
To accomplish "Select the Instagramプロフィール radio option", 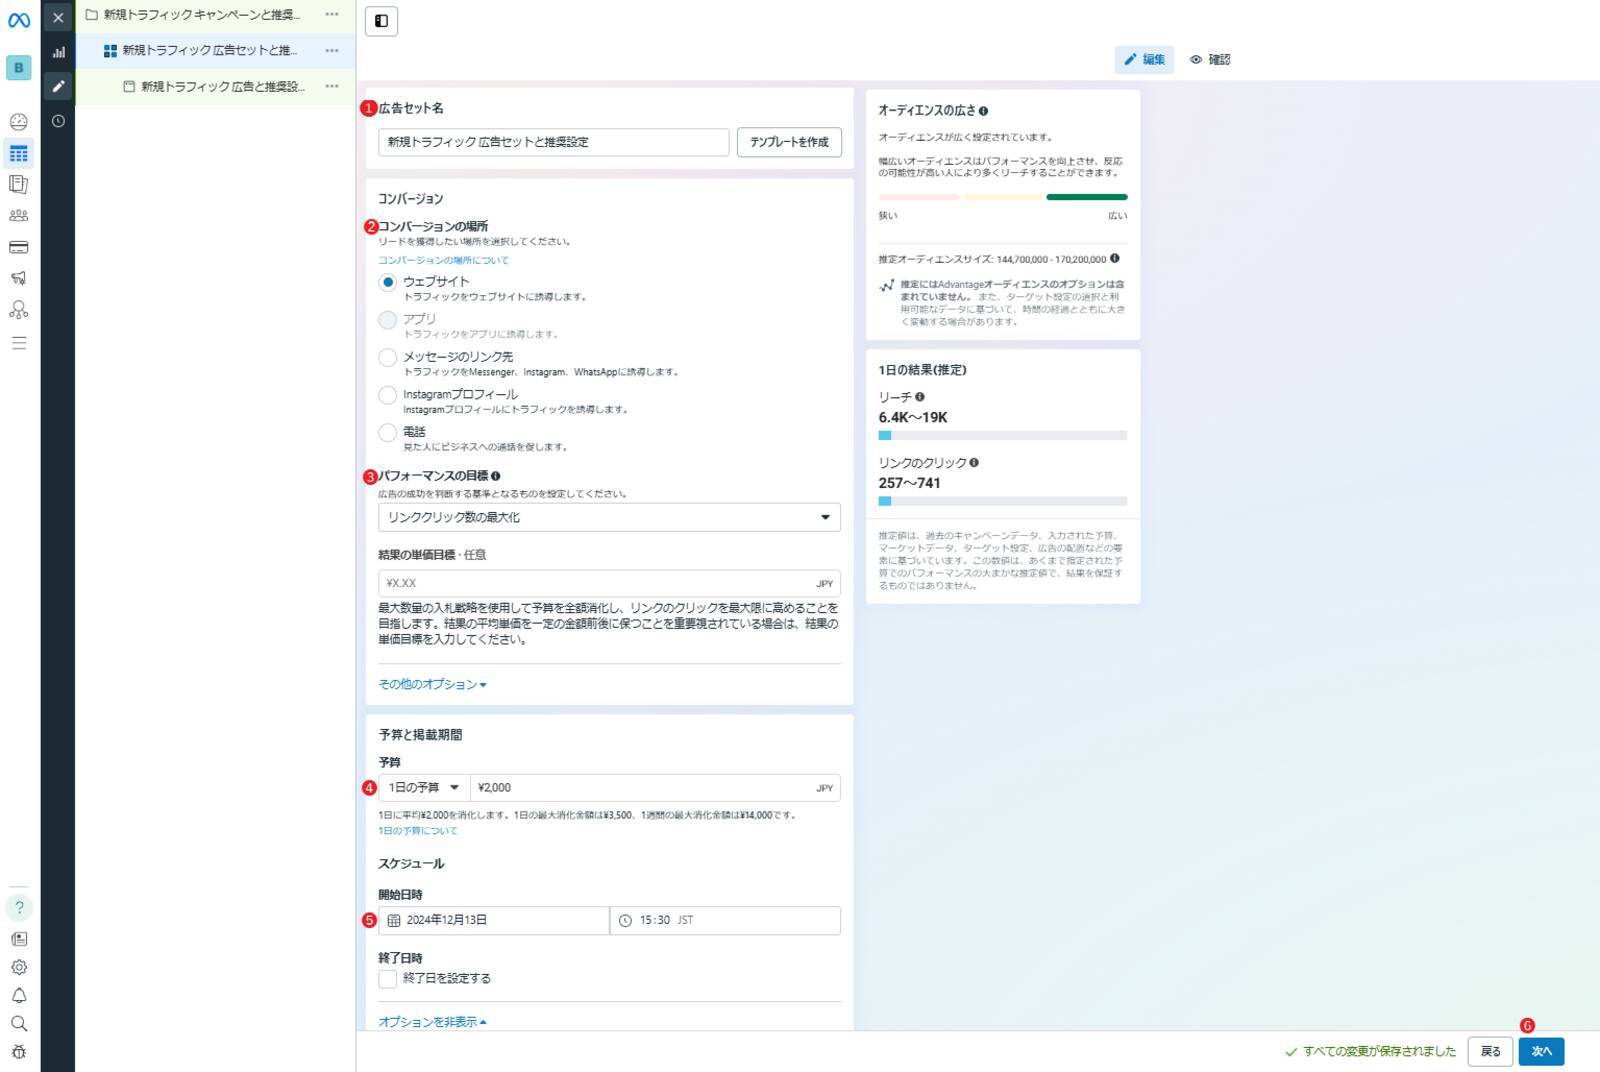I will [x=388, y=395].
